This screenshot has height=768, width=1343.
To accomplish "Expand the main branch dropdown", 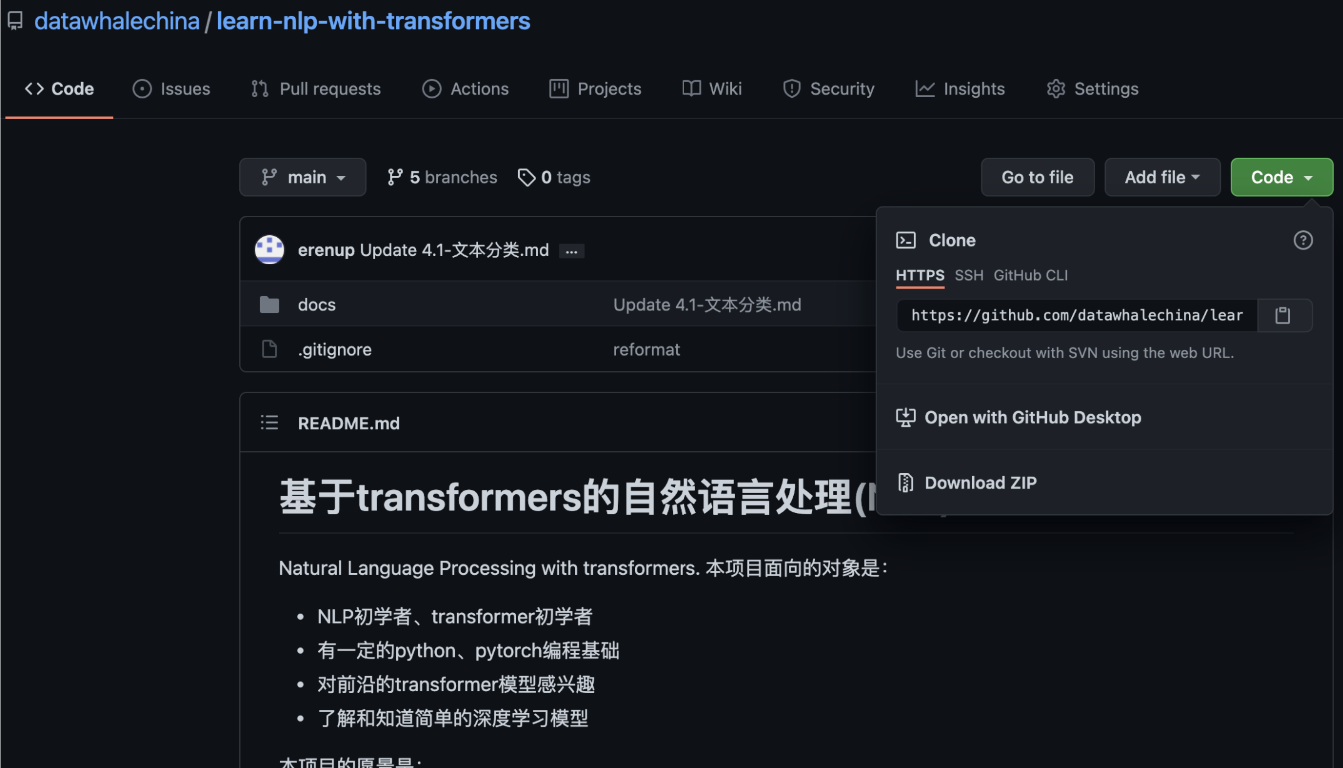I will (x=302, y=177).
